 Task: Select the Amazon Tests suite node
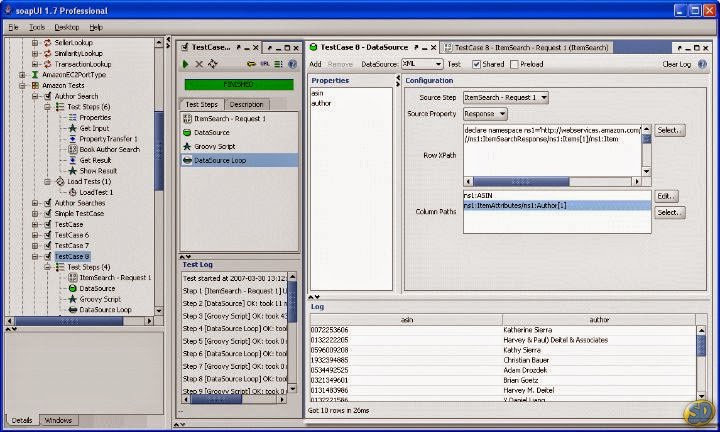point(63,85)
